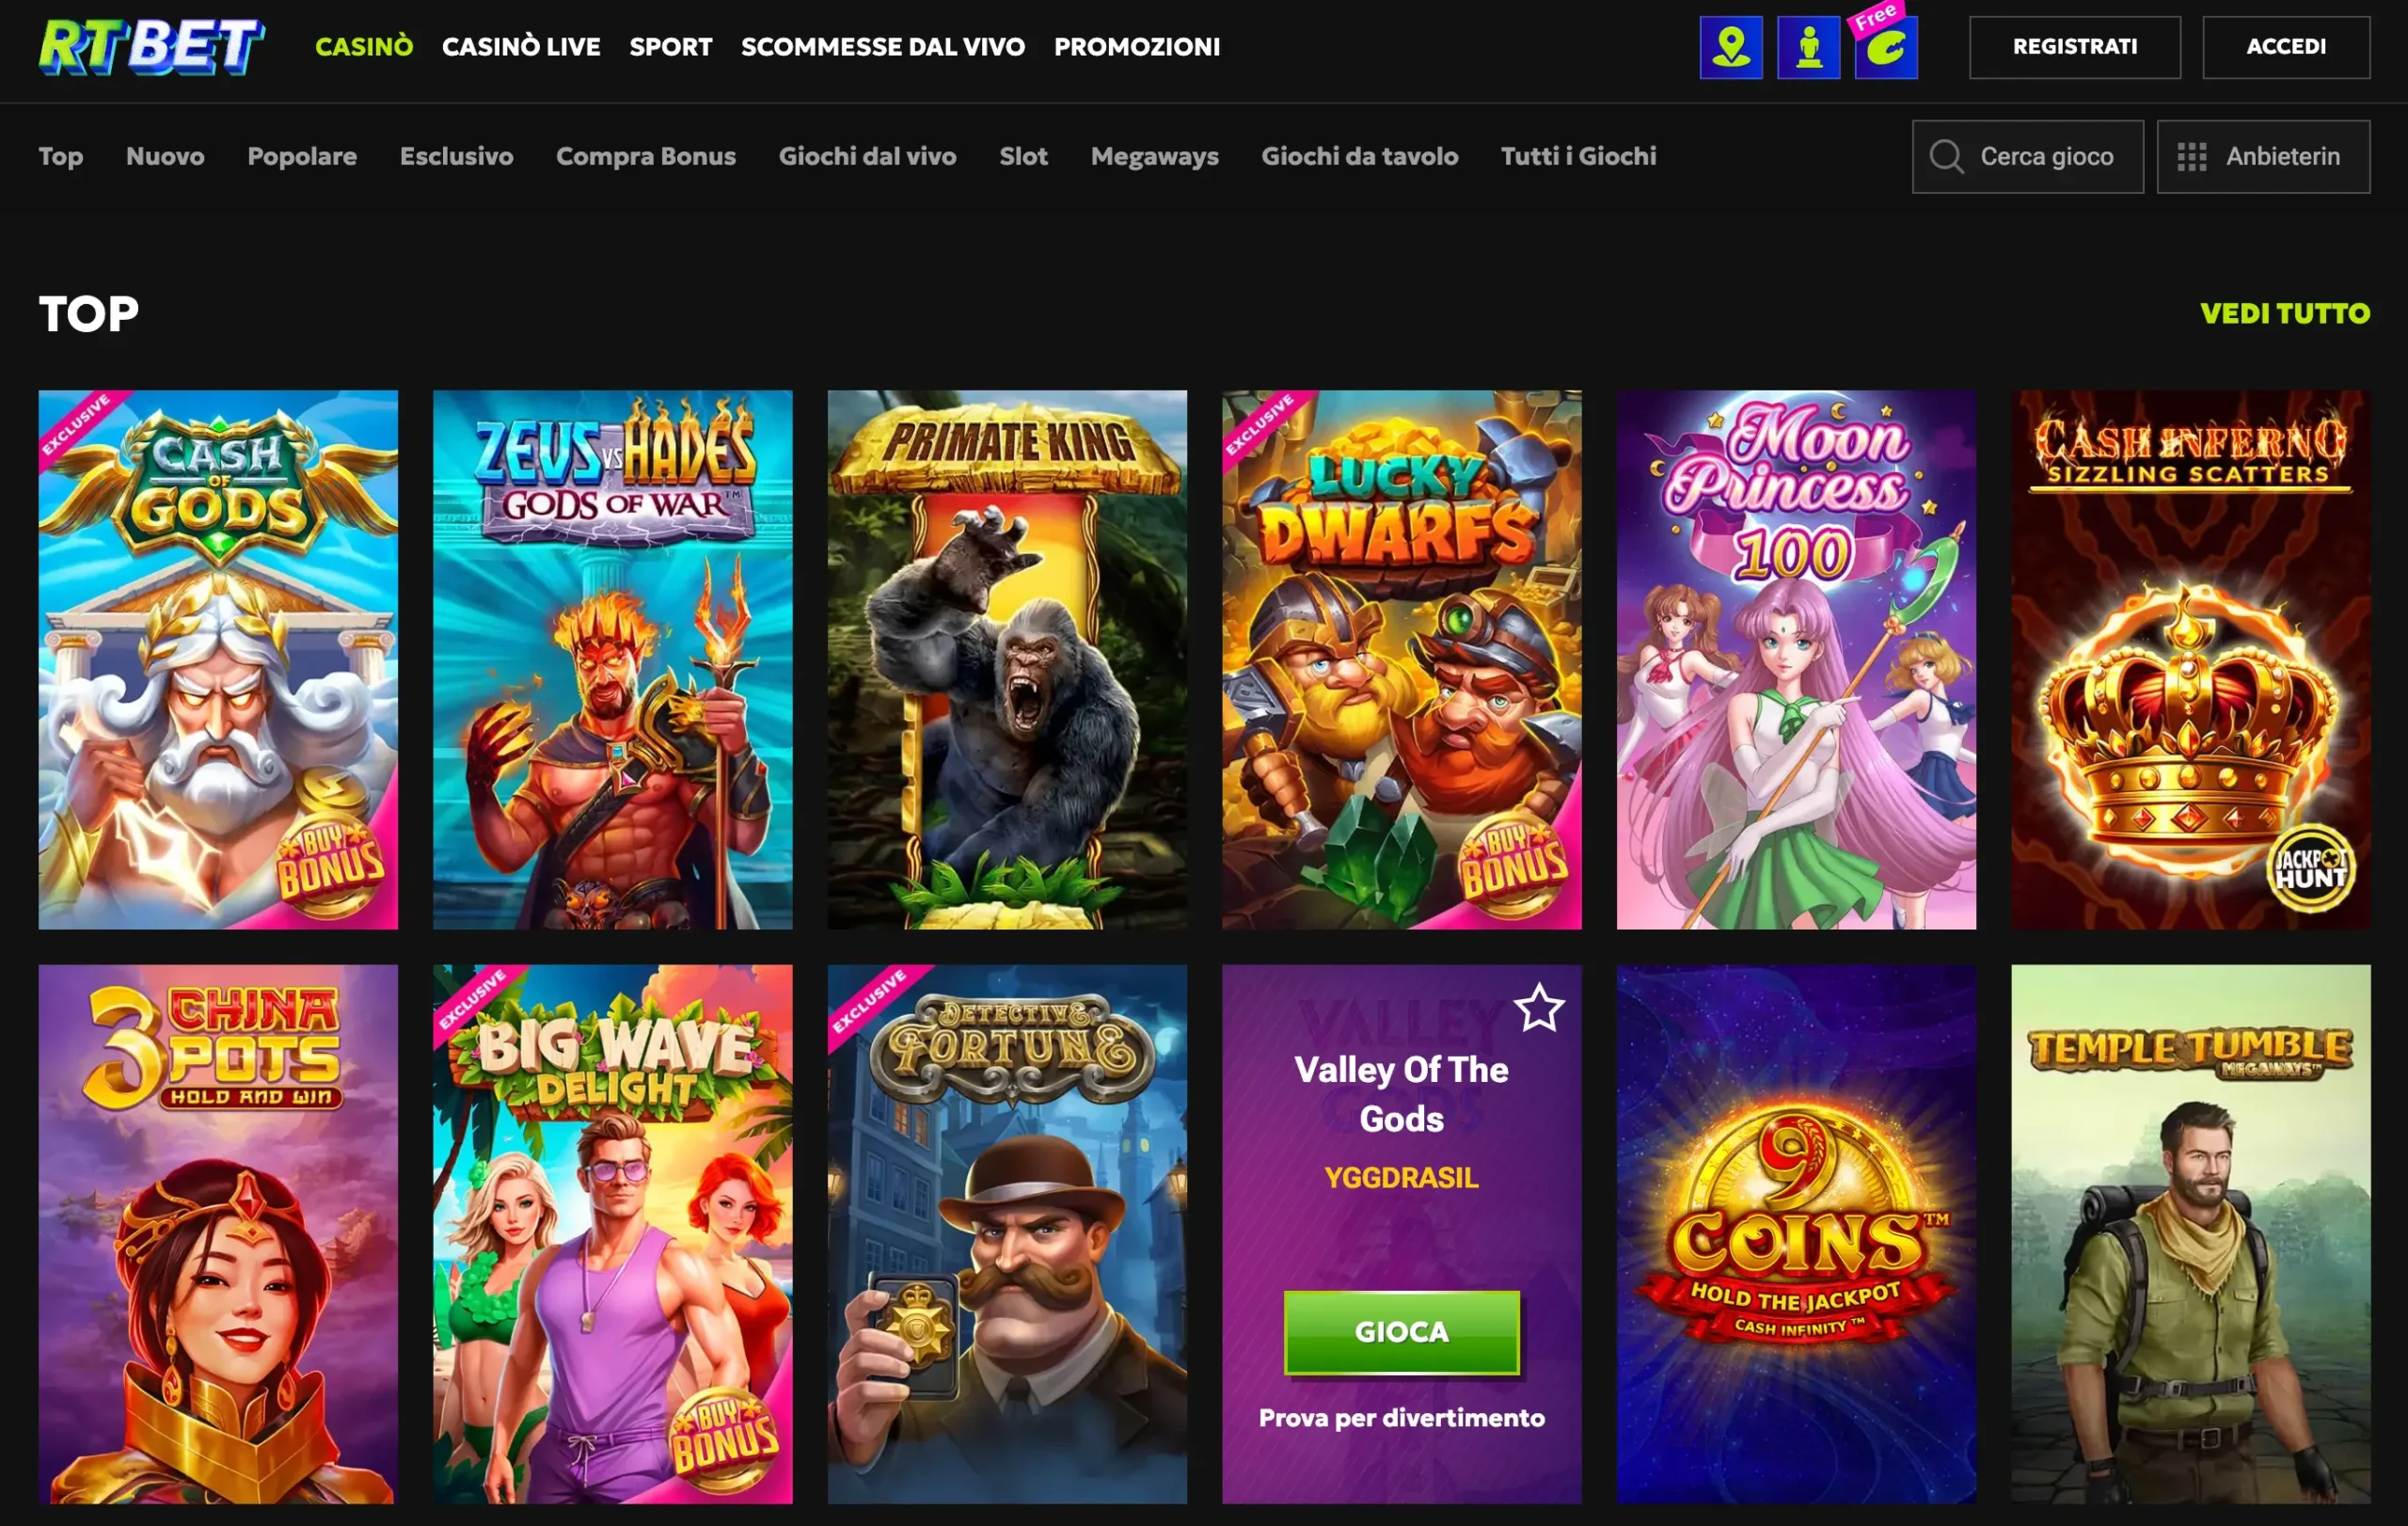Open 3 China Pots game
Viewport: 2408px width, 1526px height.
point(218,1233)
